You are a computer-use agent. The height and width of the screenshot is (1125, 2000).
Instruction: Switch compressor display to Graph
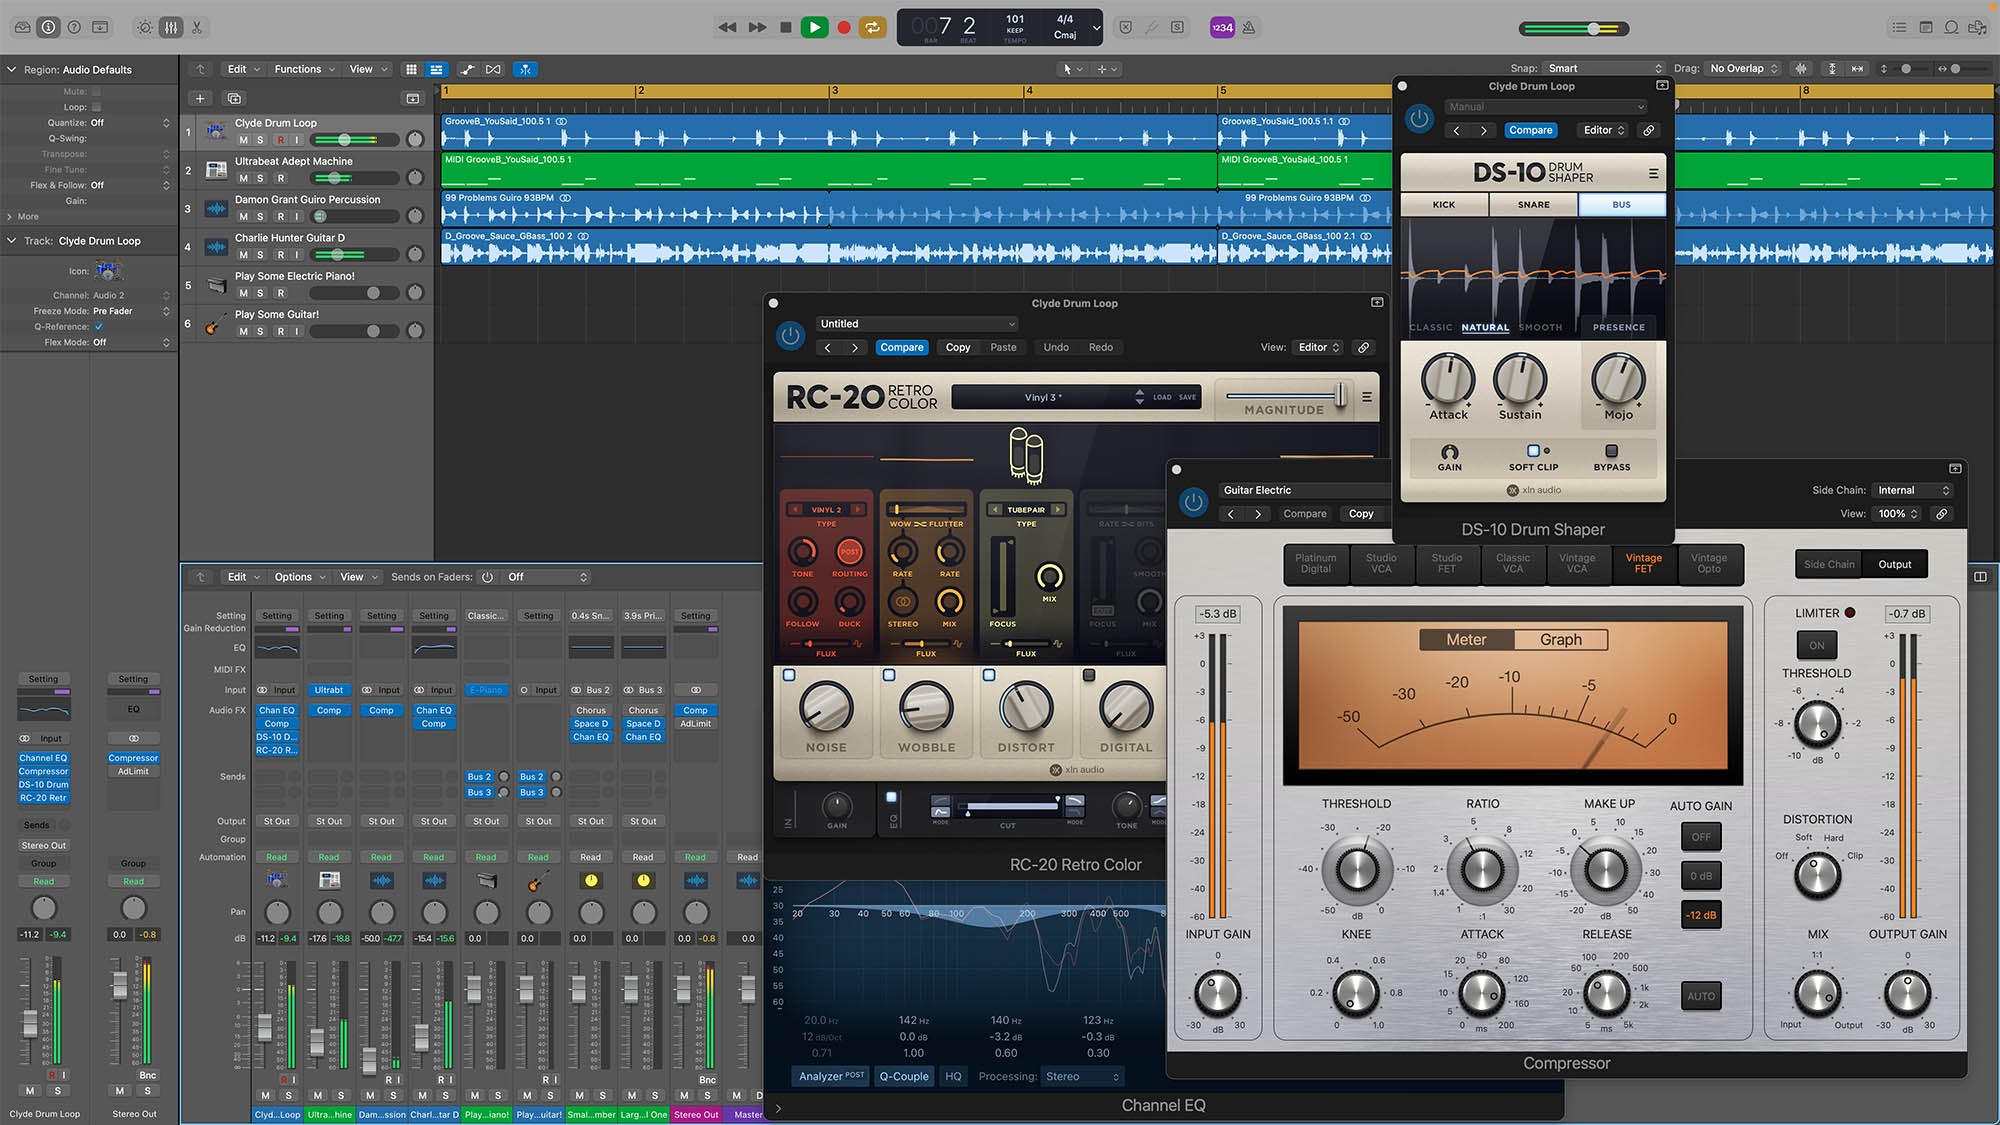[x=1560, y=640]
